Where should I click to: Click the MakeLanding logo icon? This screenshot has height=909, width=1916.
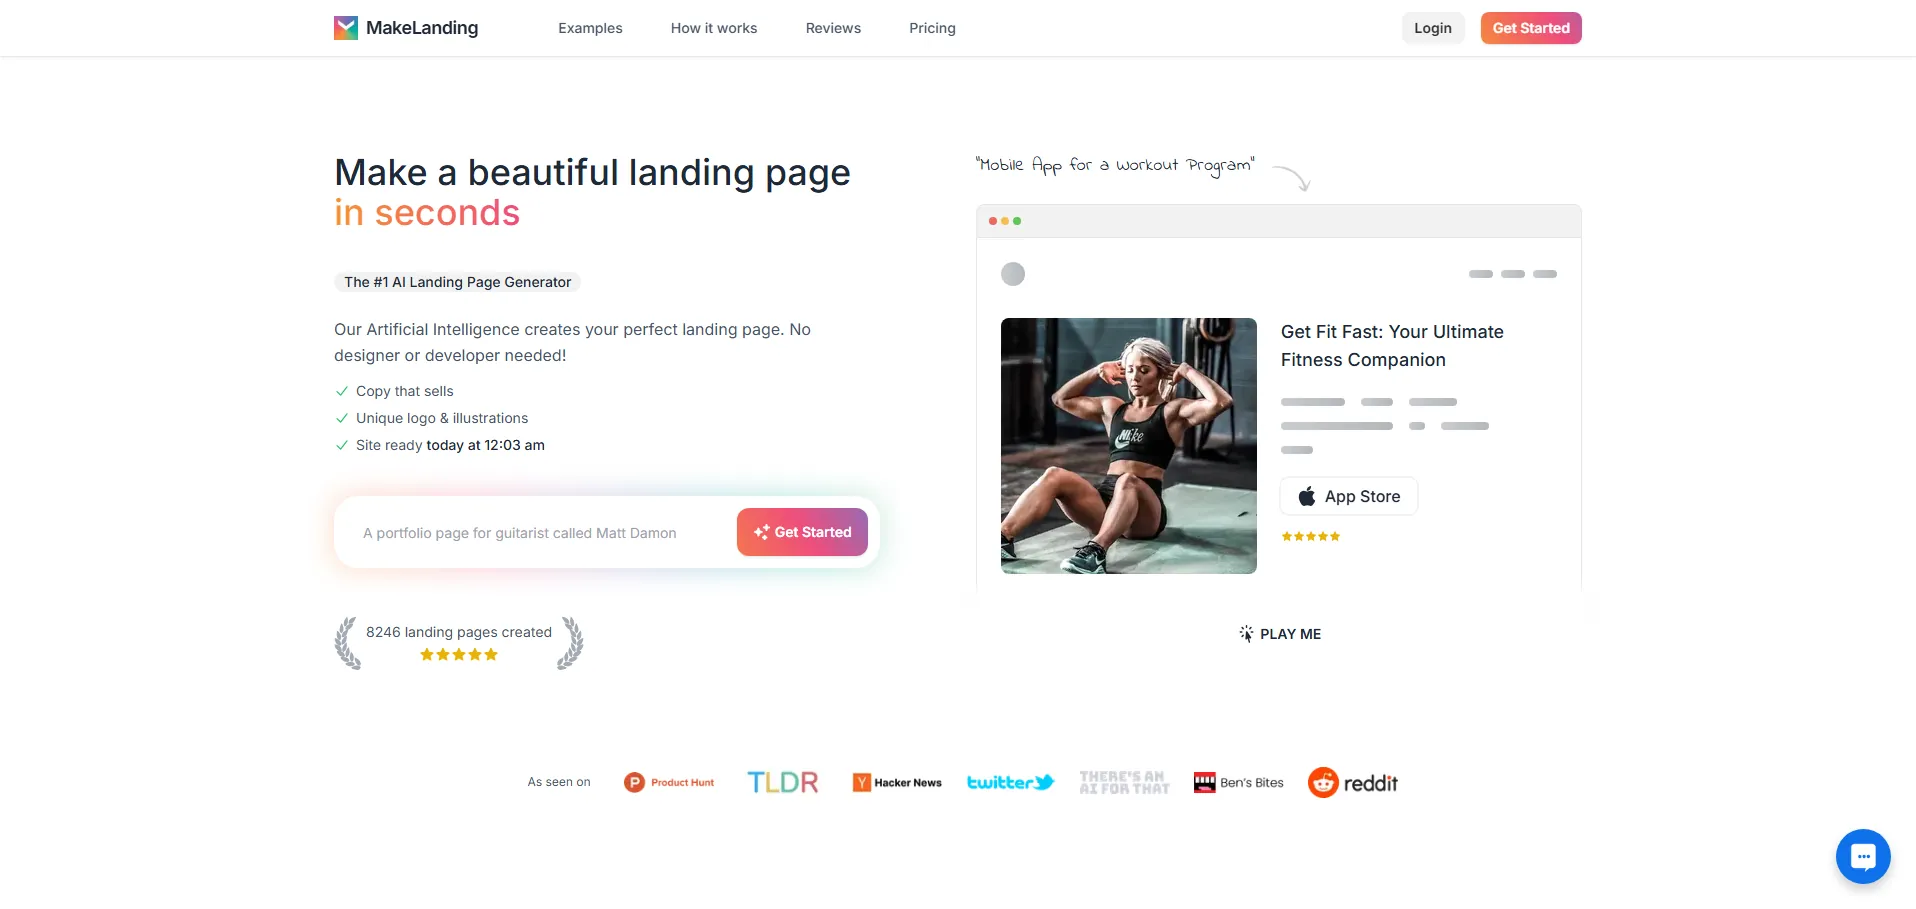coord(346,28)
